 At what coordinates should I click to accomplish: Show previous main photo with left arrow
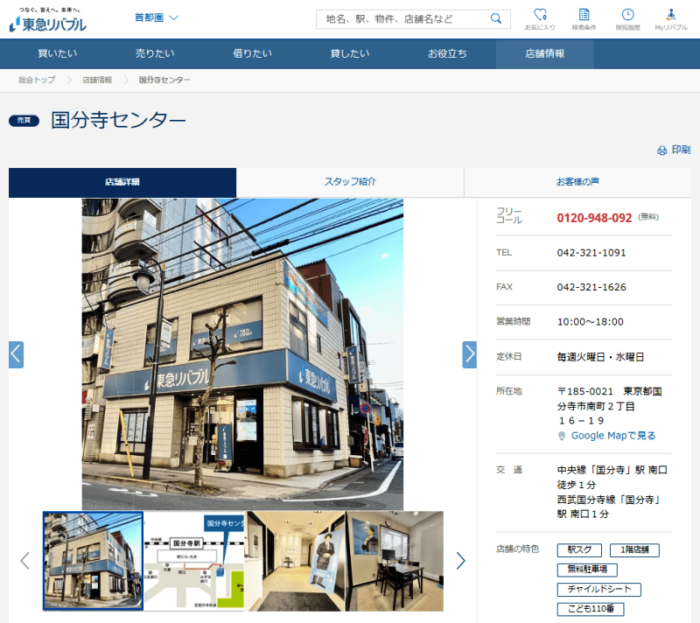pyautogui.click(x=16, y=354)
